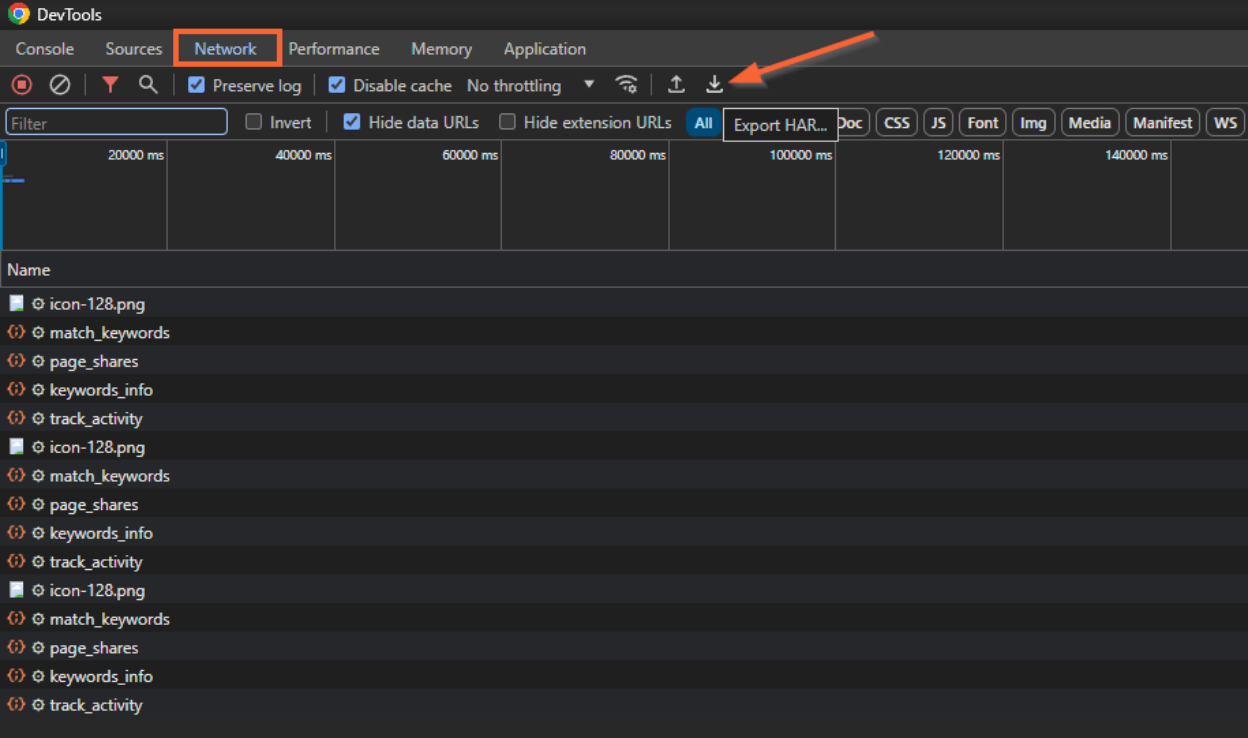Viewport: 1248px width, 738px height.
Task: Click the timeline overview at 100000 ms
Action: pos(801,155)
